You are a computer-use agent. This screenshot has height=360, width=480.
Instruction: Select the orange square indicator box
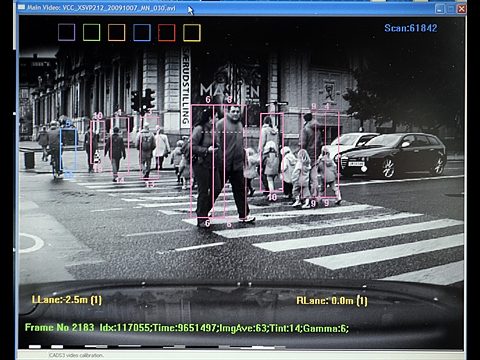tap(116, 33)
